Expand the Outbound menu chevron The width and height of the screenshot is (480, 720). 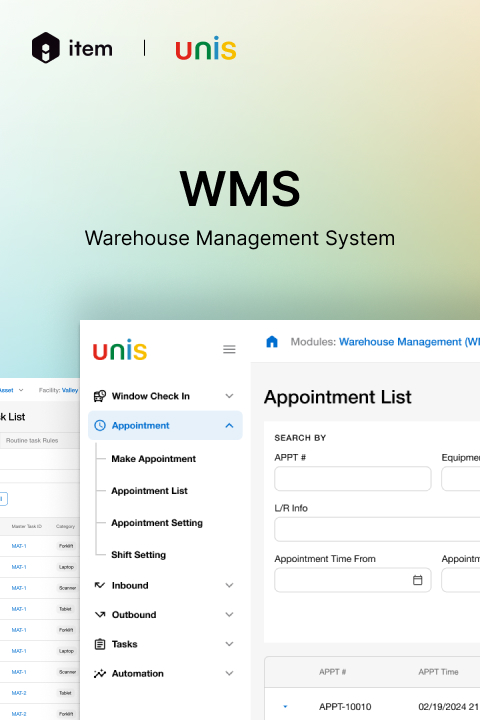pos(229,614)
